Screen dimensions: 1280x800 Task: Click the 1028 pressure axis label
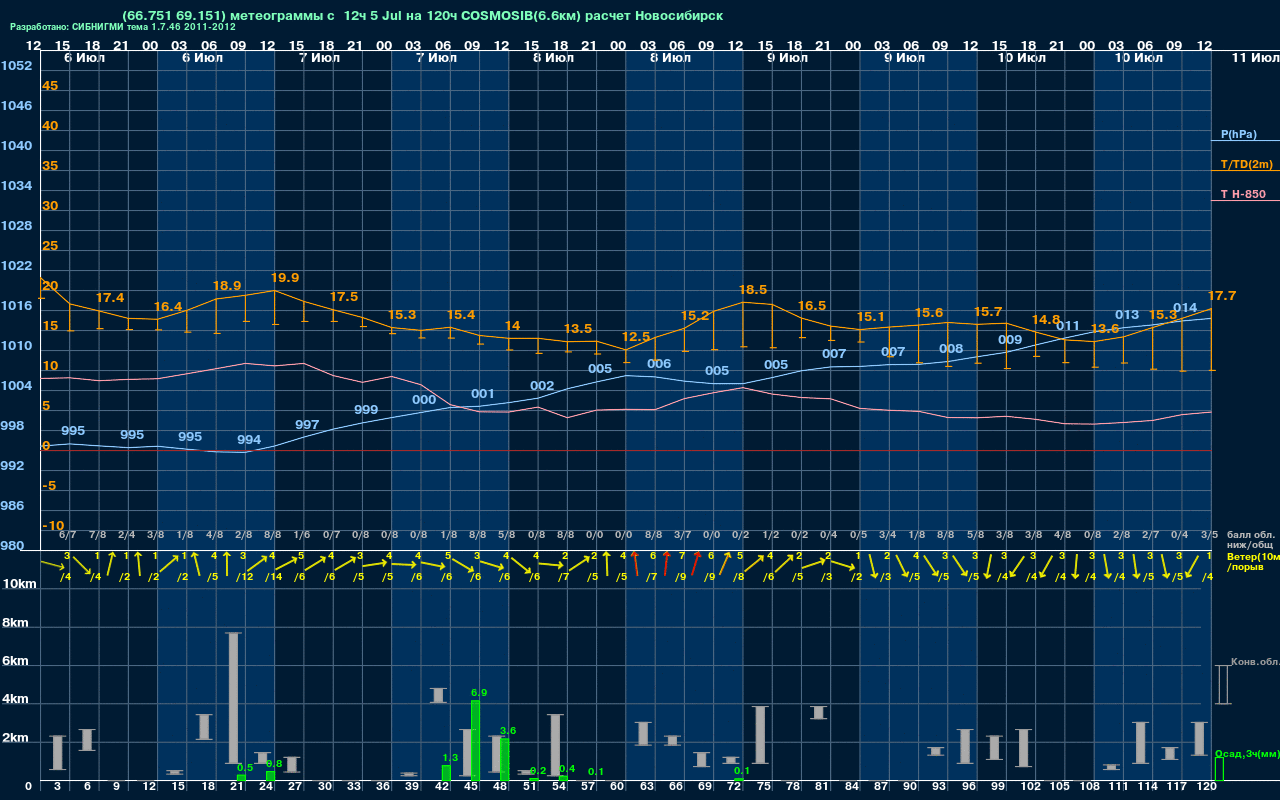tap(17, 225)
